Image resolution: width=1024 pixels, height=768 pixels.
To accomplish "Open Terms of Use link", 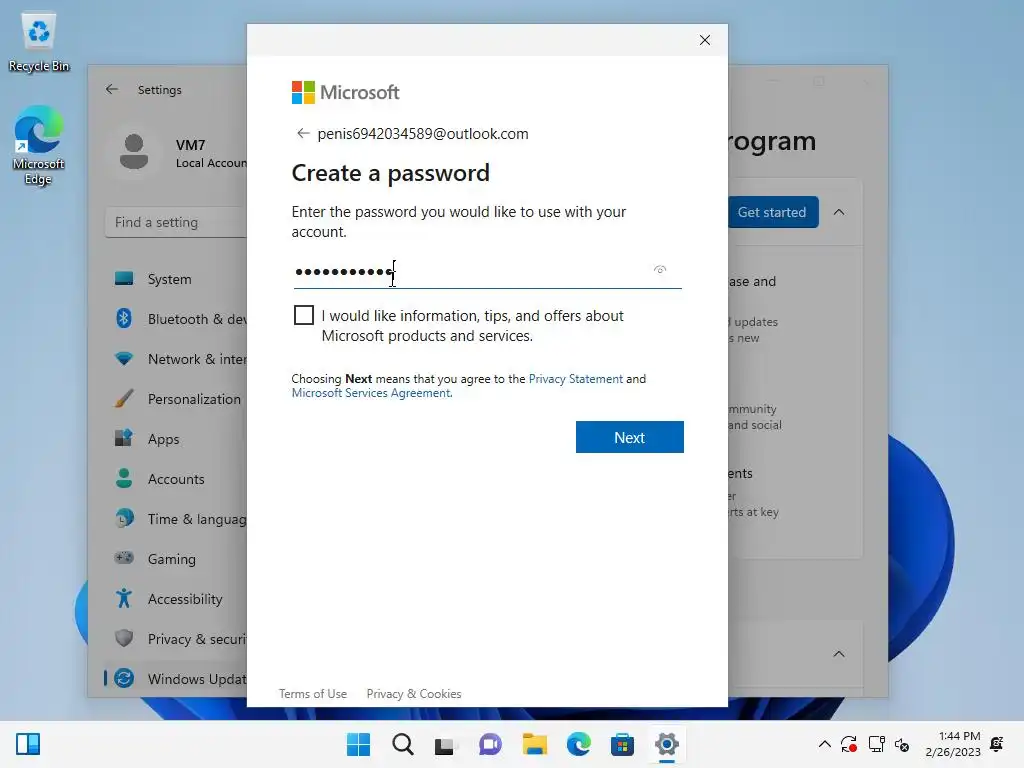I will (313, 694).
